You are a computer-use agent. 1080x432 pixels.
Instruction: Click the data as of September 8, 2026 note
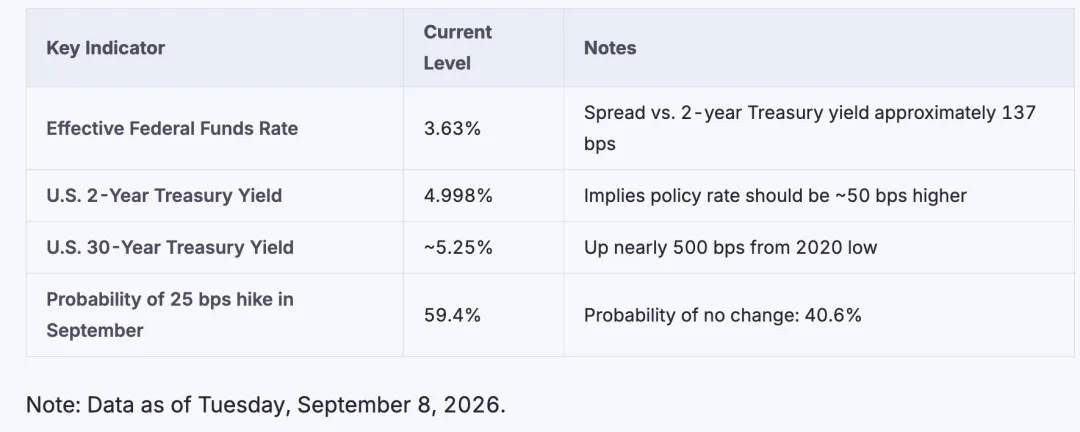point(266,405)
